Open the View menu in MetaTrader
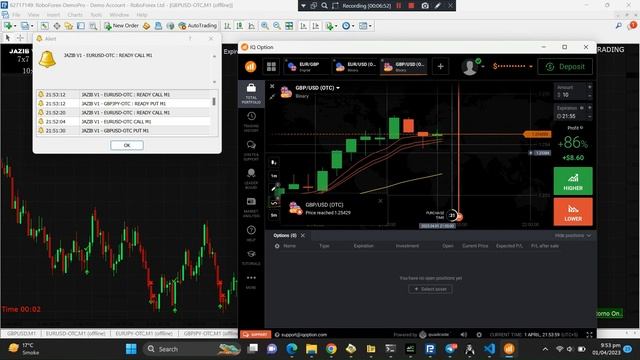 (x=33, y=15)
